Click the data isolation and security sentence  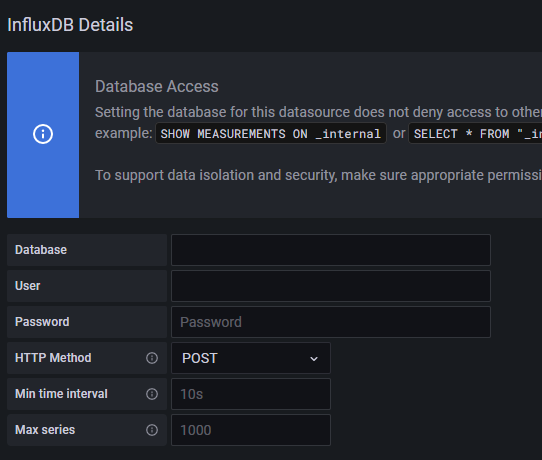tap(318, 175)
